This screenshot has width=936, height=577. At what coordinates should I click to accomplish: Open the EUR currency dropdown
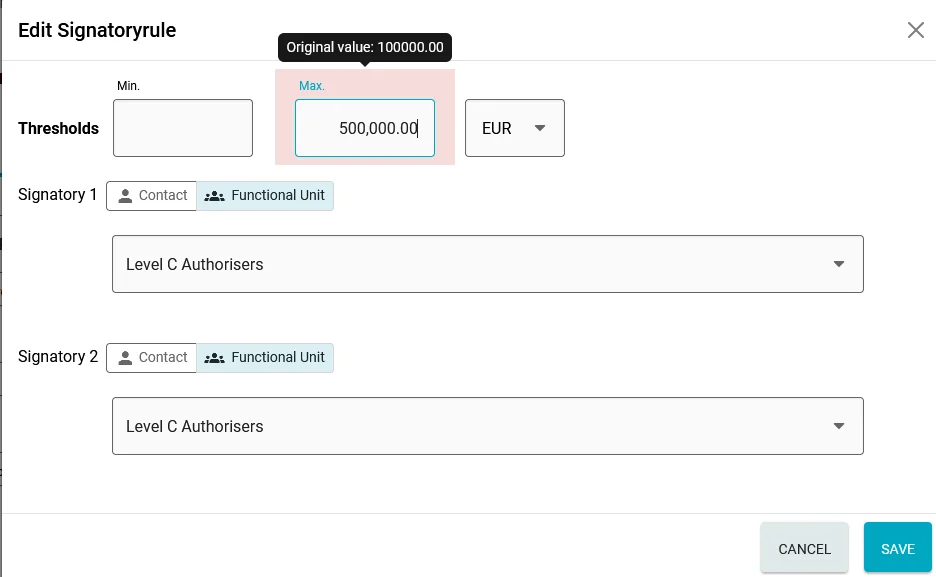coord(515,128)
